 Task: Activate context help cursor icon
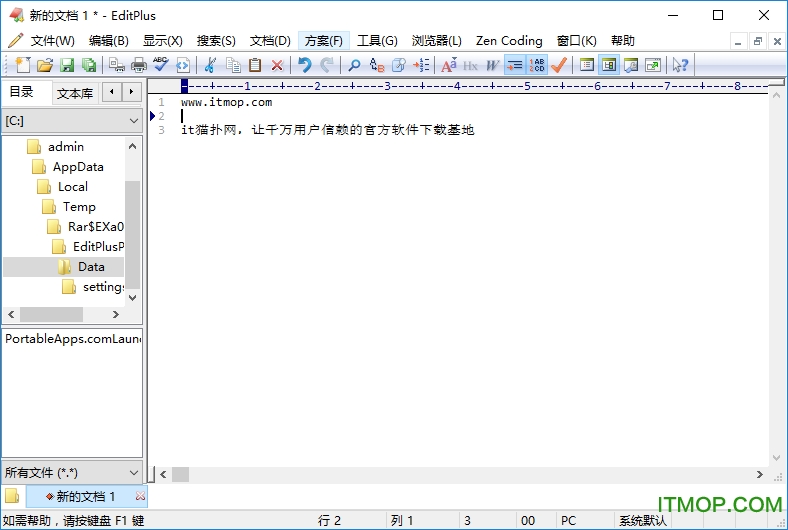point(680,65)
